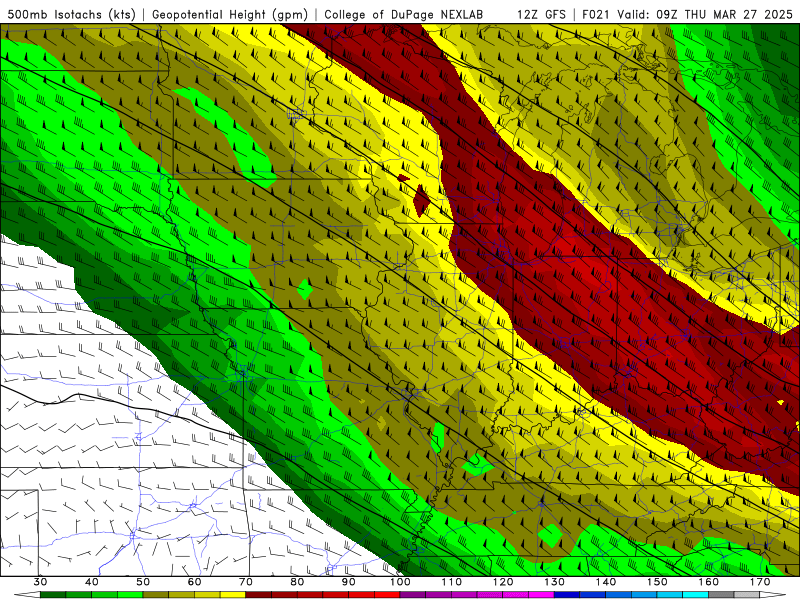Click the 'Geopotential Height (gpm)' title text
The image size is (800, 600).
click(230, 15)
